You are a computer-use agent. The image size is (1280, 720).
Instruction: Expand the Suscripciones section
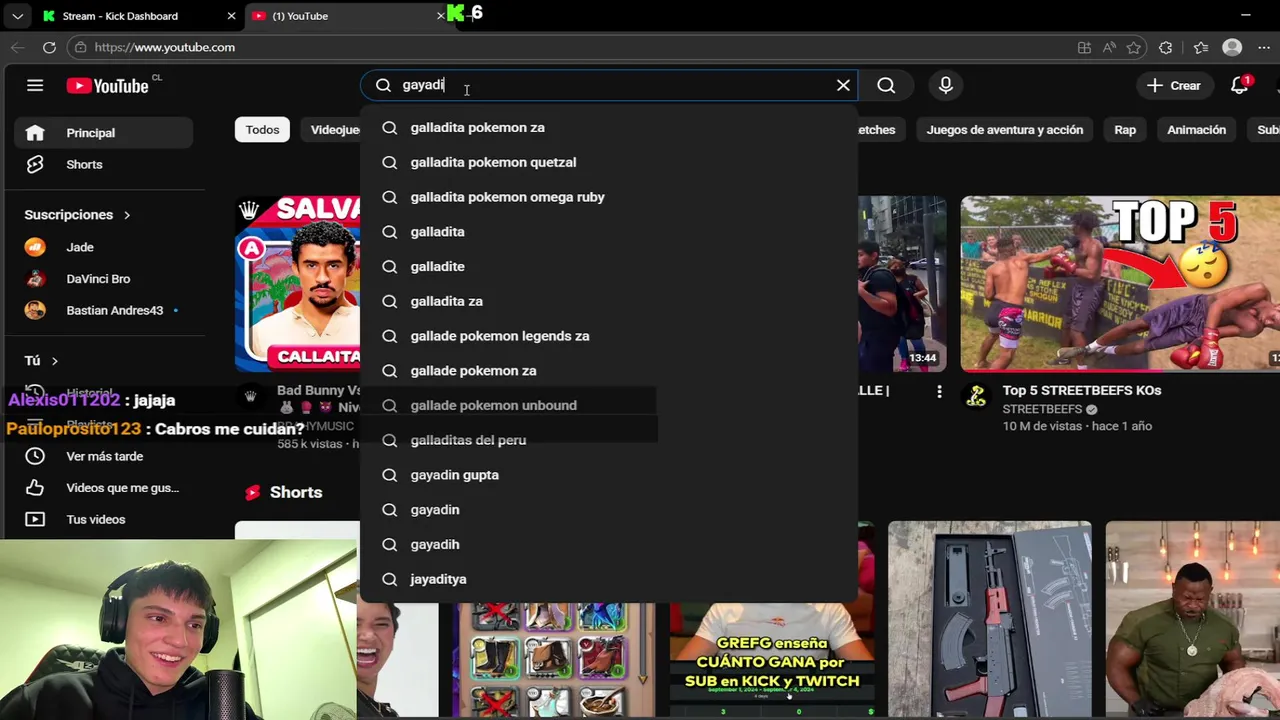[x=78, y=215]
